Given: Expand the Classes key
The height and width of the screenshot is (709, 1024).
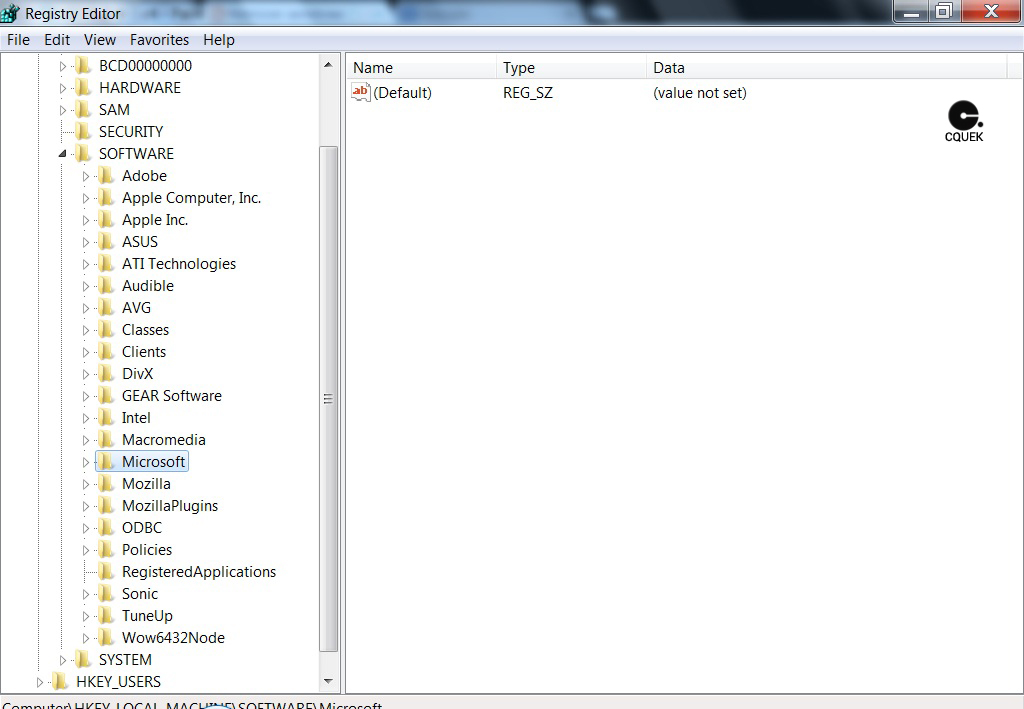Looking at the screenshot, I should coord(86,330).
